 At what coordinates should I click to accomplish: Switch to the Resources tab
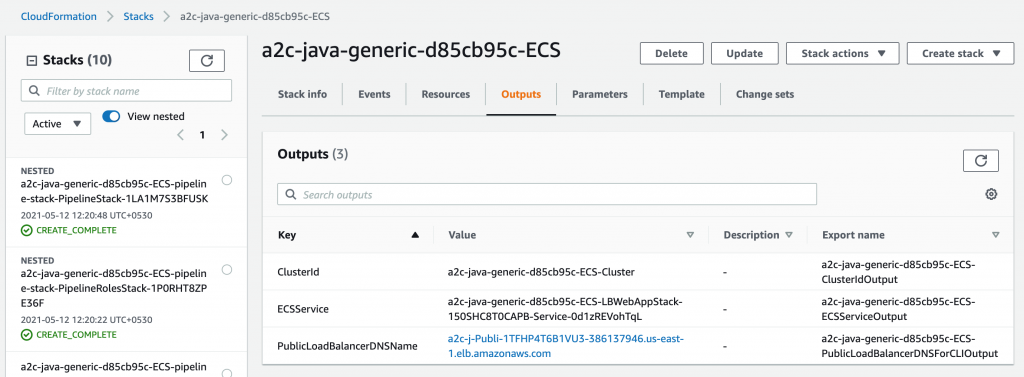coord(445,94)
